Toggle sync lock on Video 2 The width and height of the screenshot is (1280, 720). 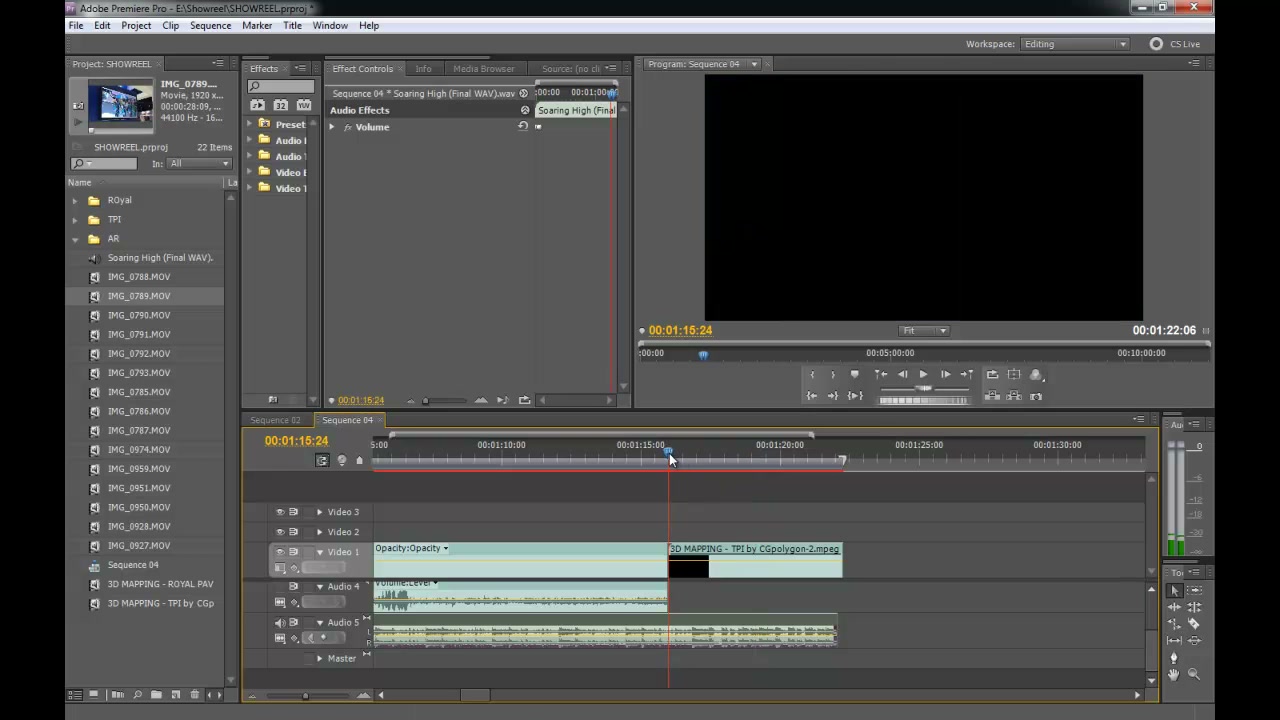(x=293, y=532)
